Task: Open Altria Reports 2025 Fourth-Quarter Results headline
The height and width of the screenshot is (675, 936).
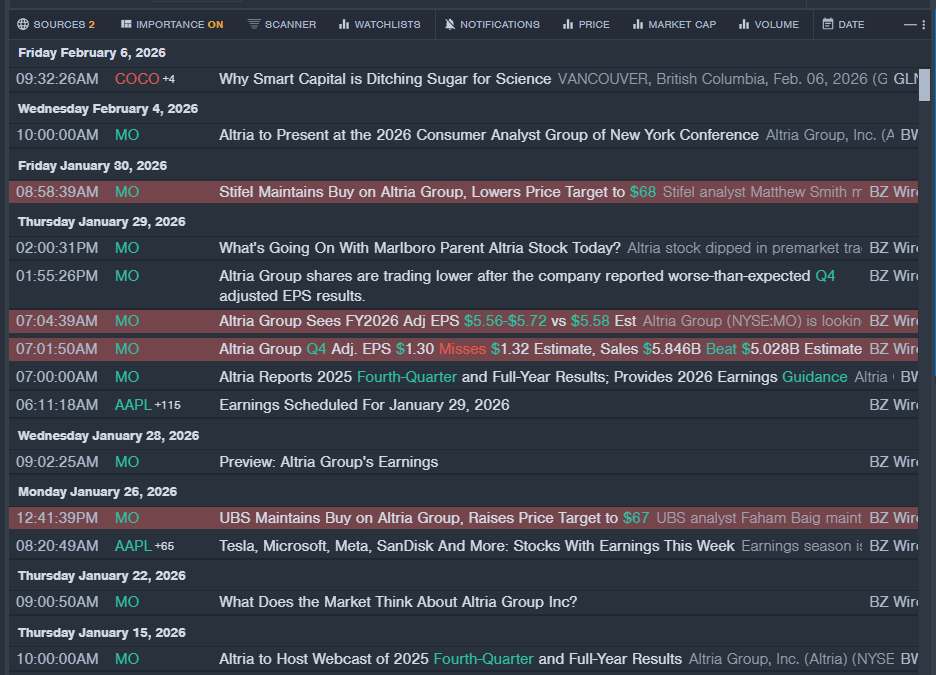Action: coord(533,377)
